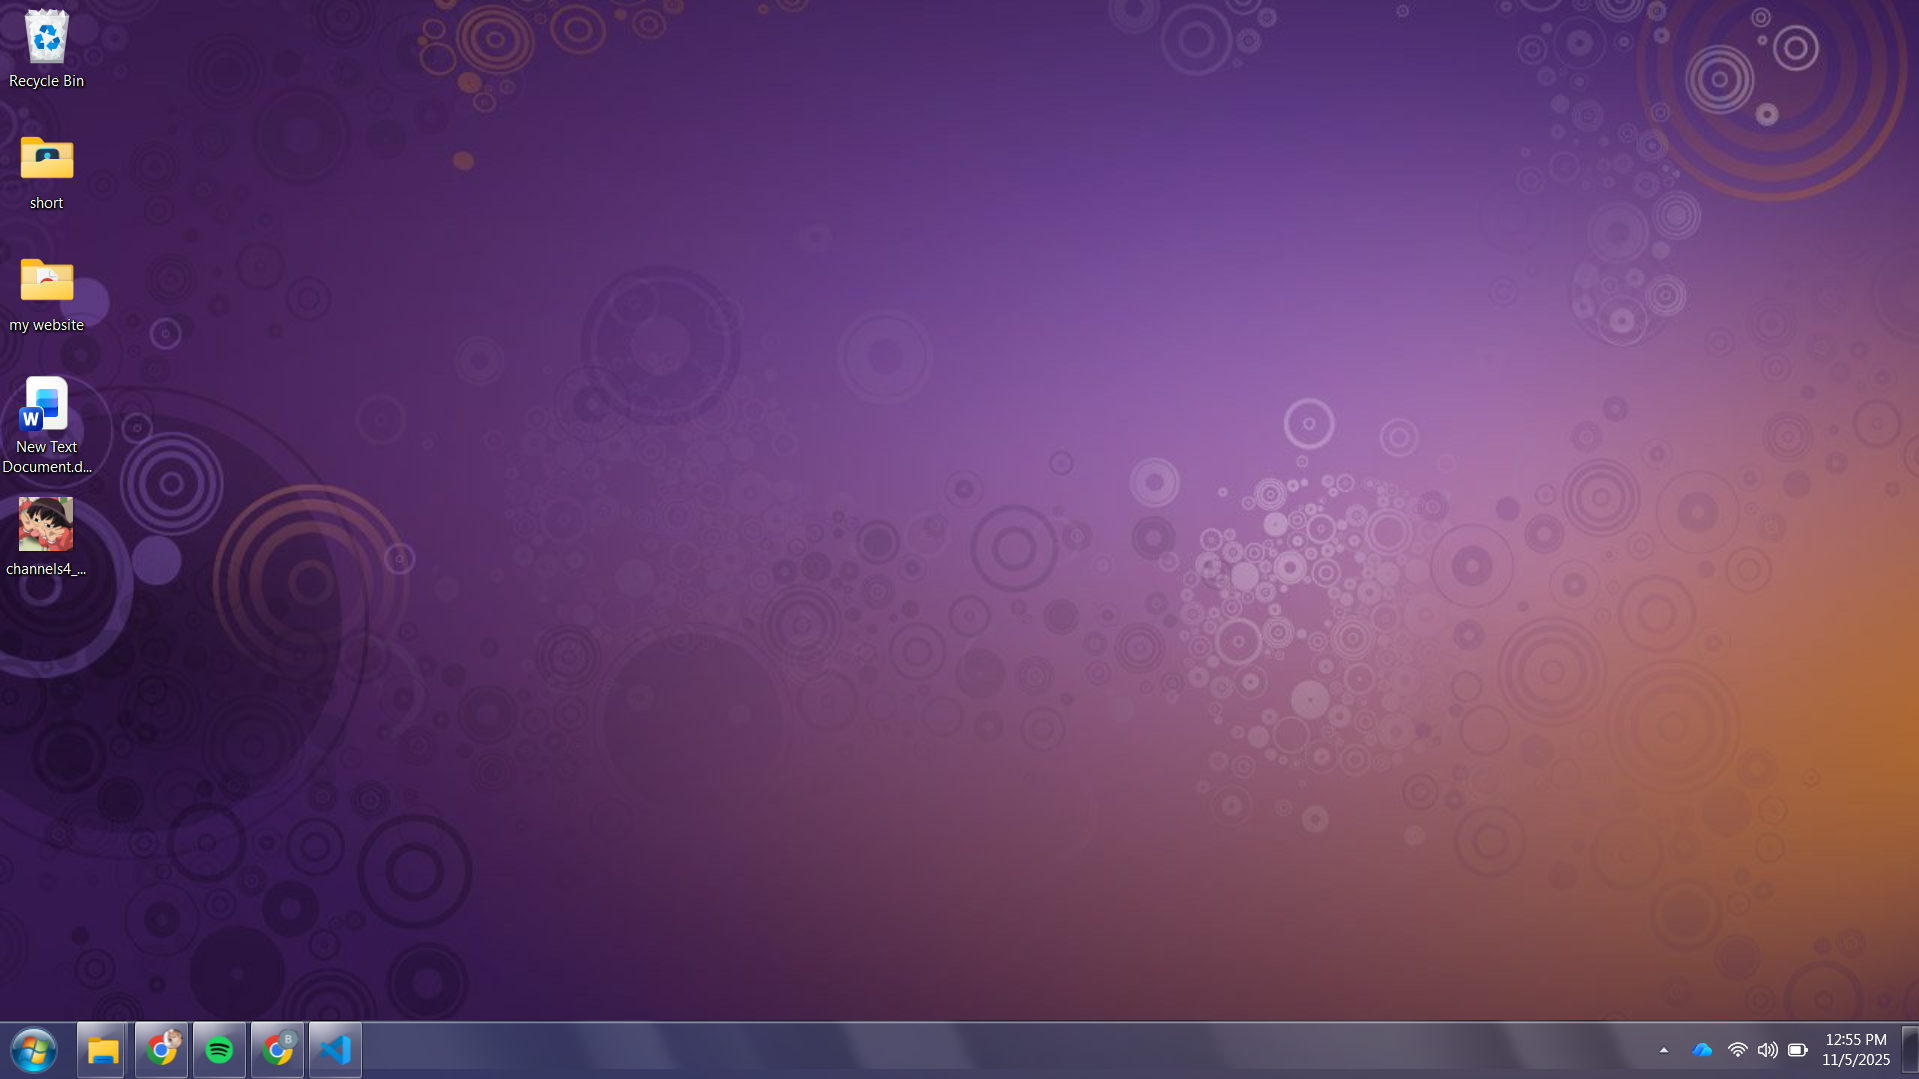Select the Recycle Bin desktop icon
This screenshot has height=1079, width=1919.
pos(46,38)
